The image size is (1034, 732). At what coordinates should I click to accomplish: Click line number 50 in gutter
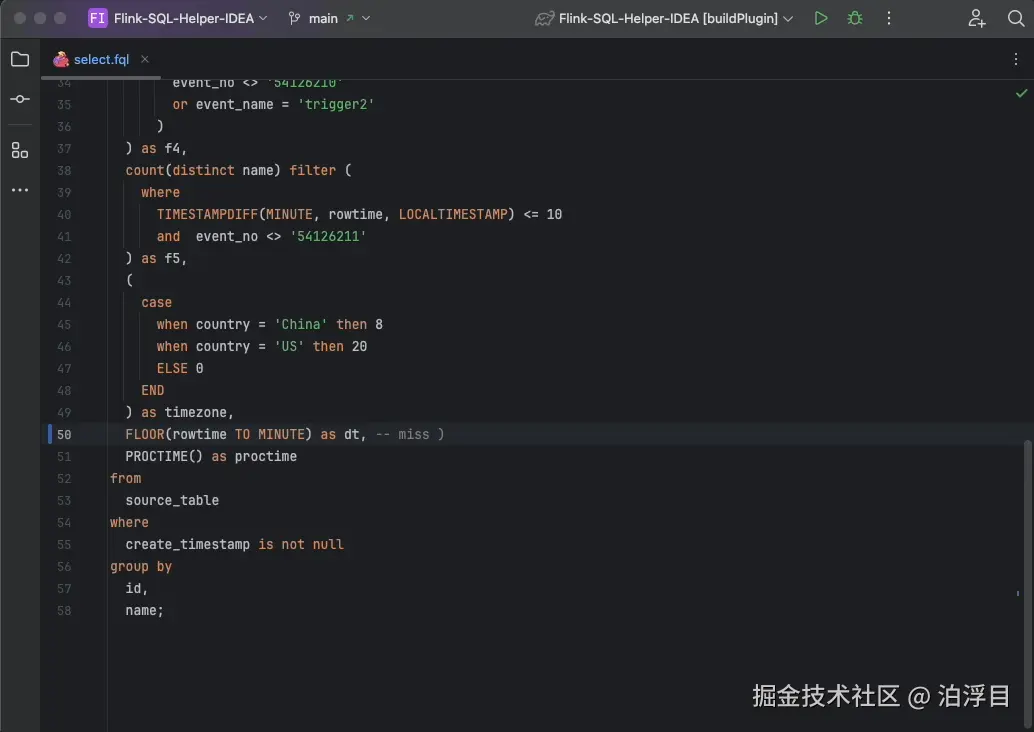pos(64,435)
